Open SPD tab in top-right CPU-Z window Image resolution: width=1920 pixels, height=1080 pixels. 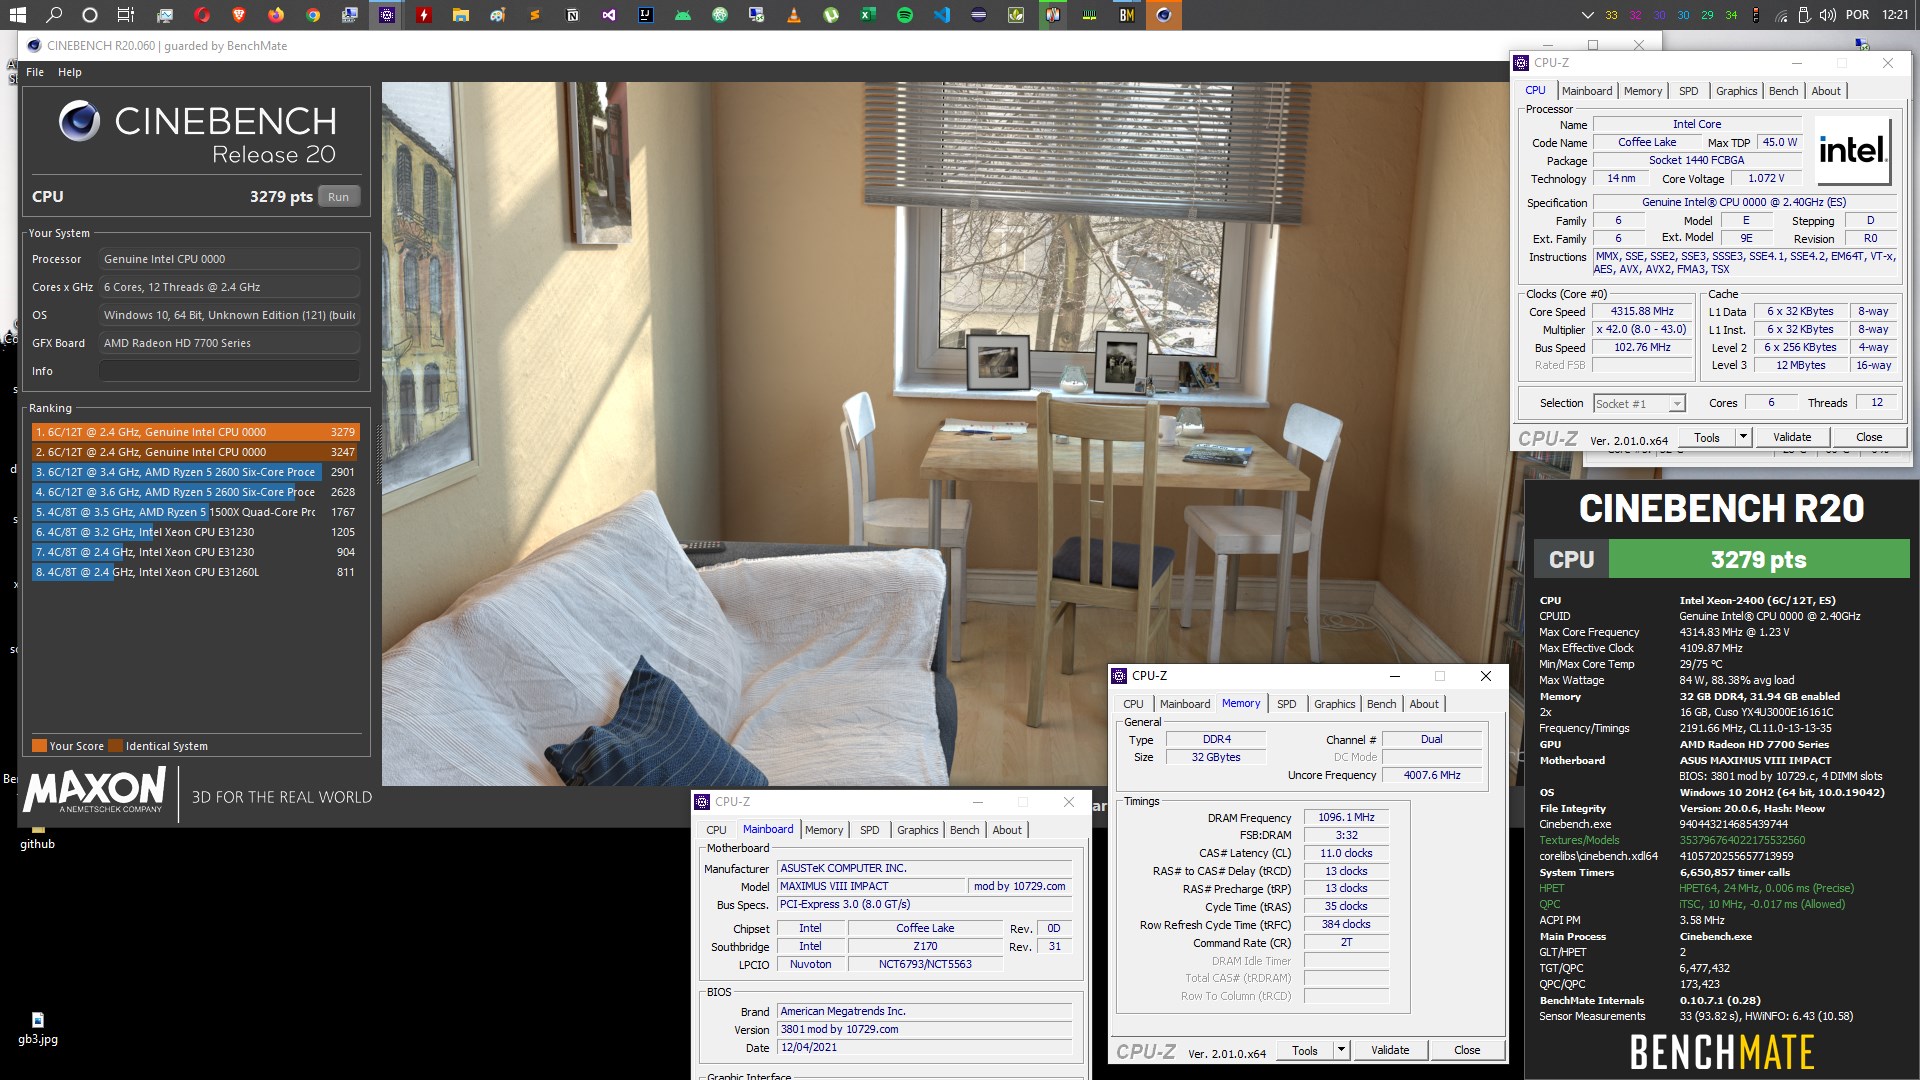(x=1689, y=91)
